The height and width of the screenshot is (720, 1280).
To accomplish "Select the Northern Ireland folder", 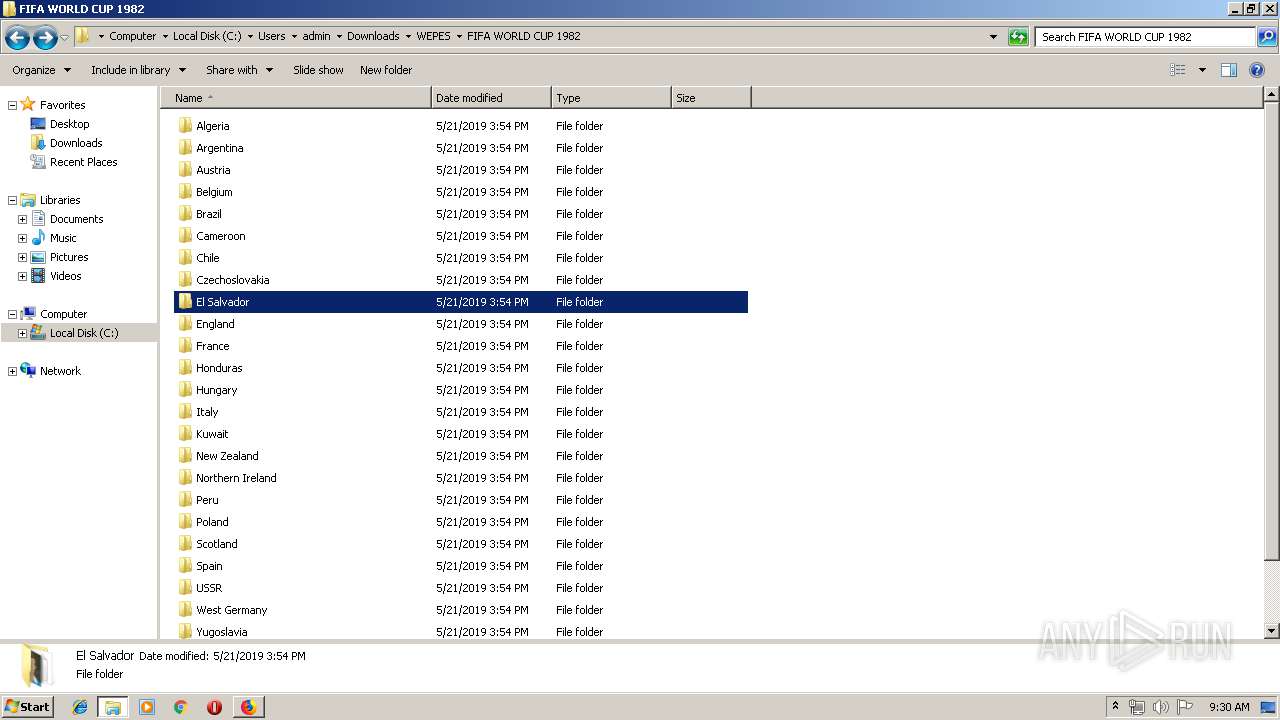I will click(x=461, y=478).
